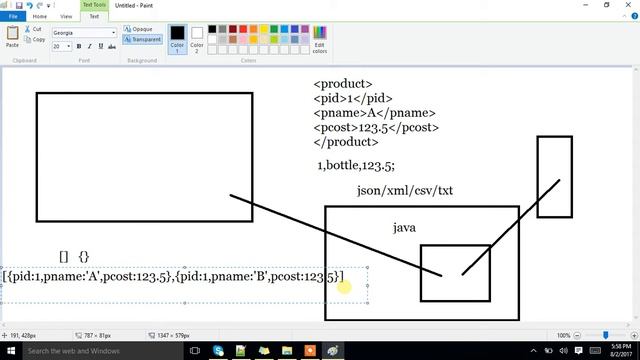Screen dimensions: 640x360
Task: Pick the yellow color swatch
Action: coord(264,29)
